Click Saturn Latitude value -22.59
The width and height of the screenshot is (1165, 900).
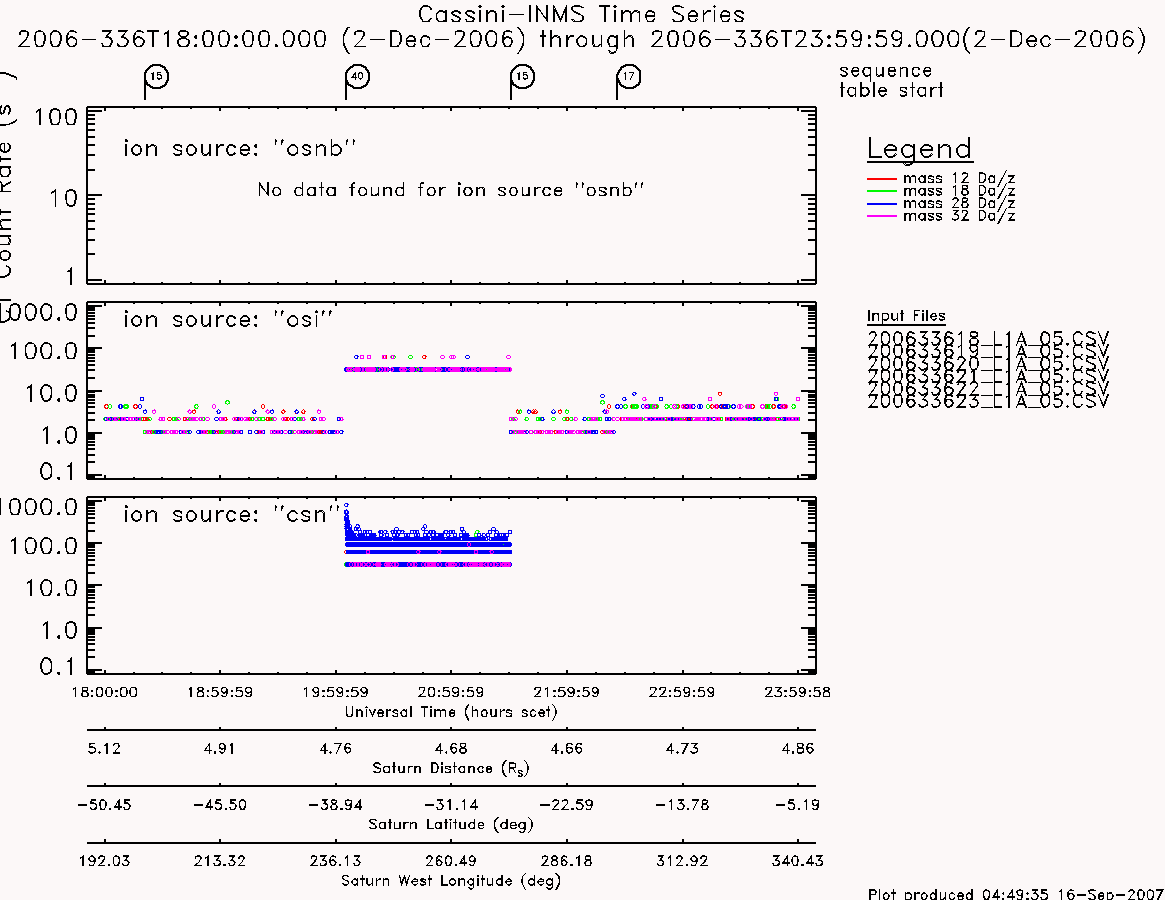coord(566,805)
